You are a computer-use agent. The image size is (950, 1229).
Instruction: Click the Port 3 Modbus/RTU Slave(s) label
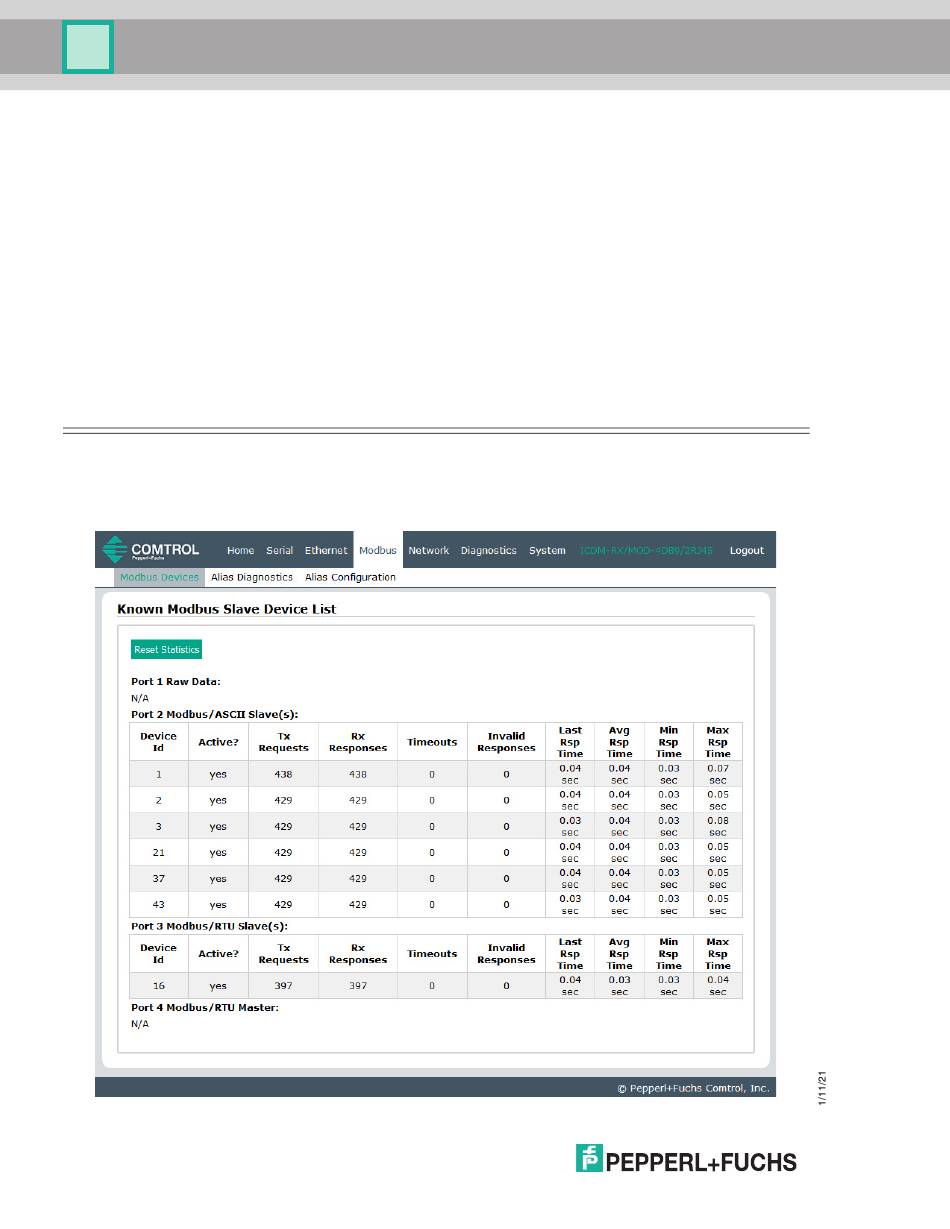(x=208, y=926)
